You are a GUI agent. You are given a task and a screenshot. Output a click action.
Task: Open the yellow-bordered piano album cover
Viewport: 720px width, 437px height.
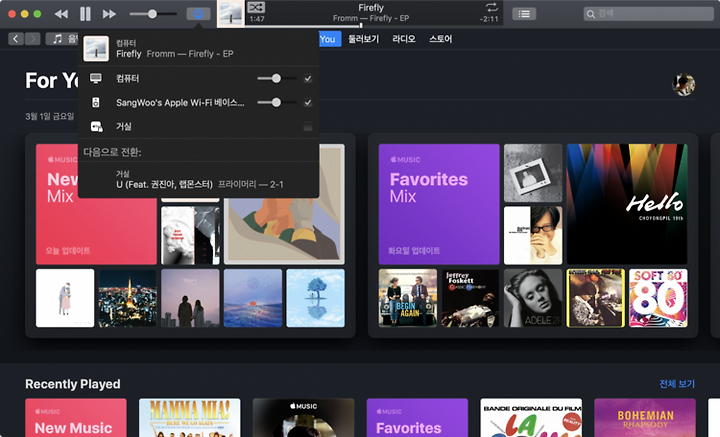pyautogui.click(x=596, y=298)
